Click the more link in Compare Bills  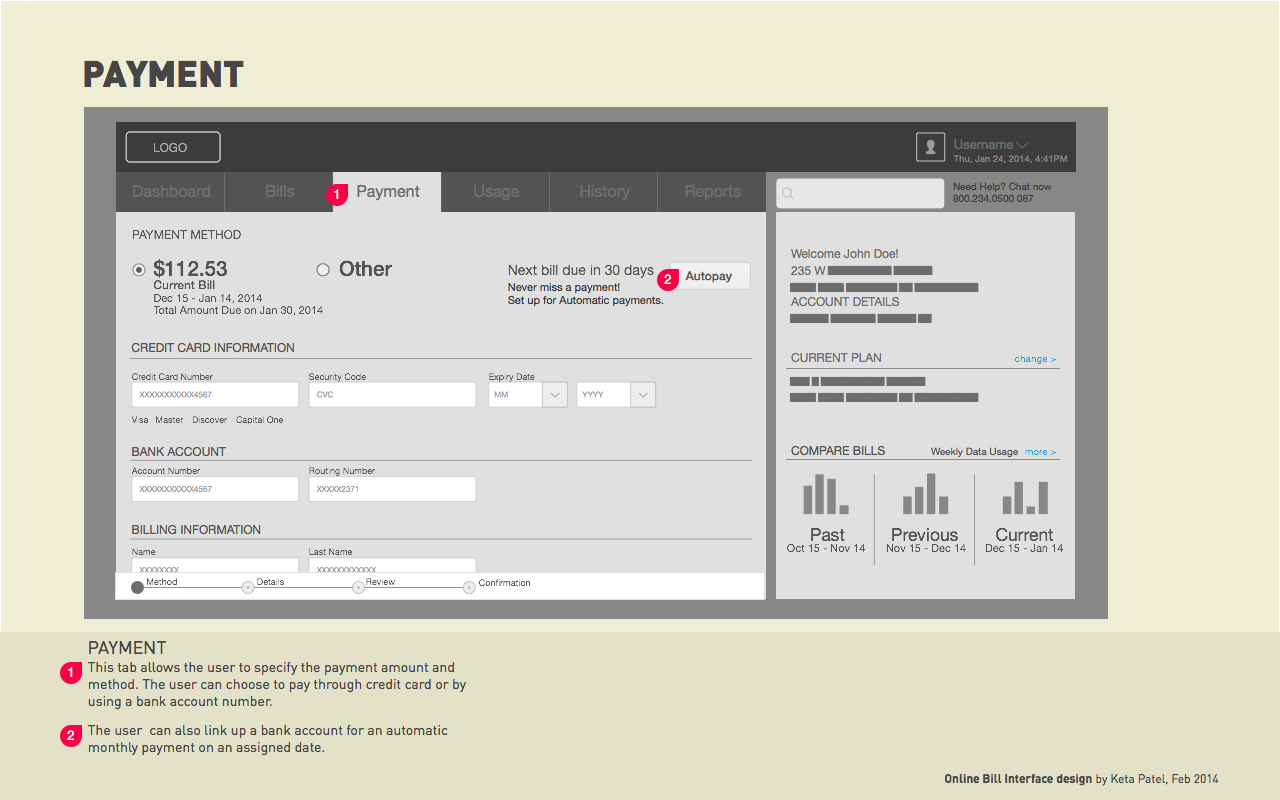(x=1040, y=452)
